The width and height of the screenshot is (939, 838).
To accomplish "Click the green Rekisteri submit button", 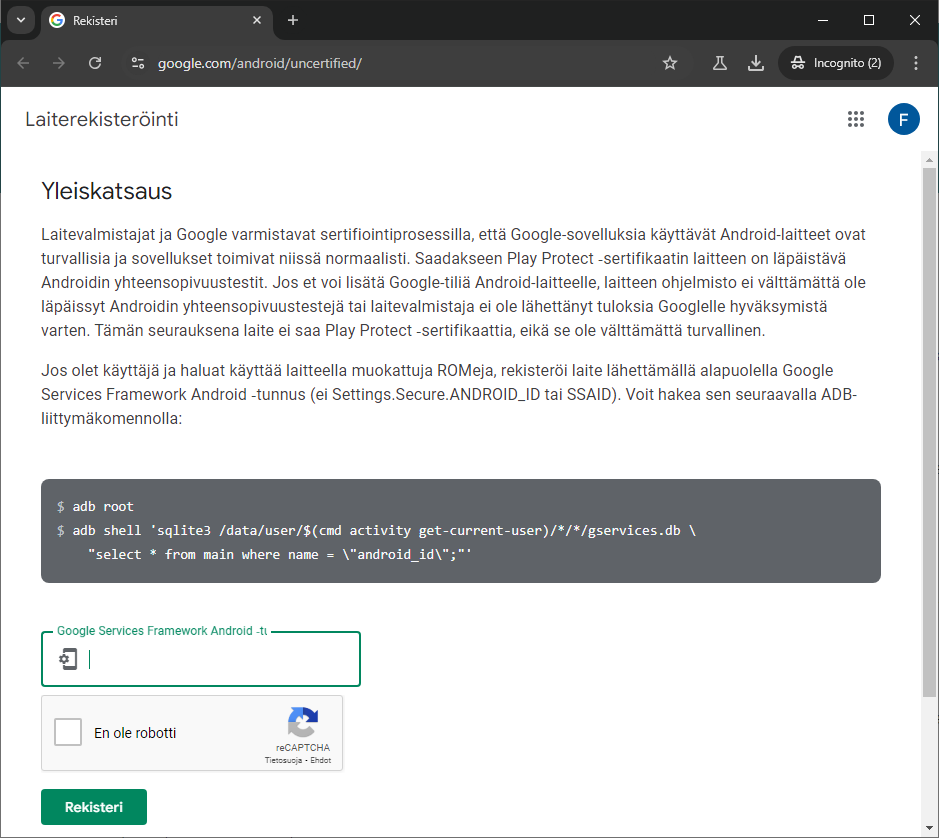I will 94,807.
